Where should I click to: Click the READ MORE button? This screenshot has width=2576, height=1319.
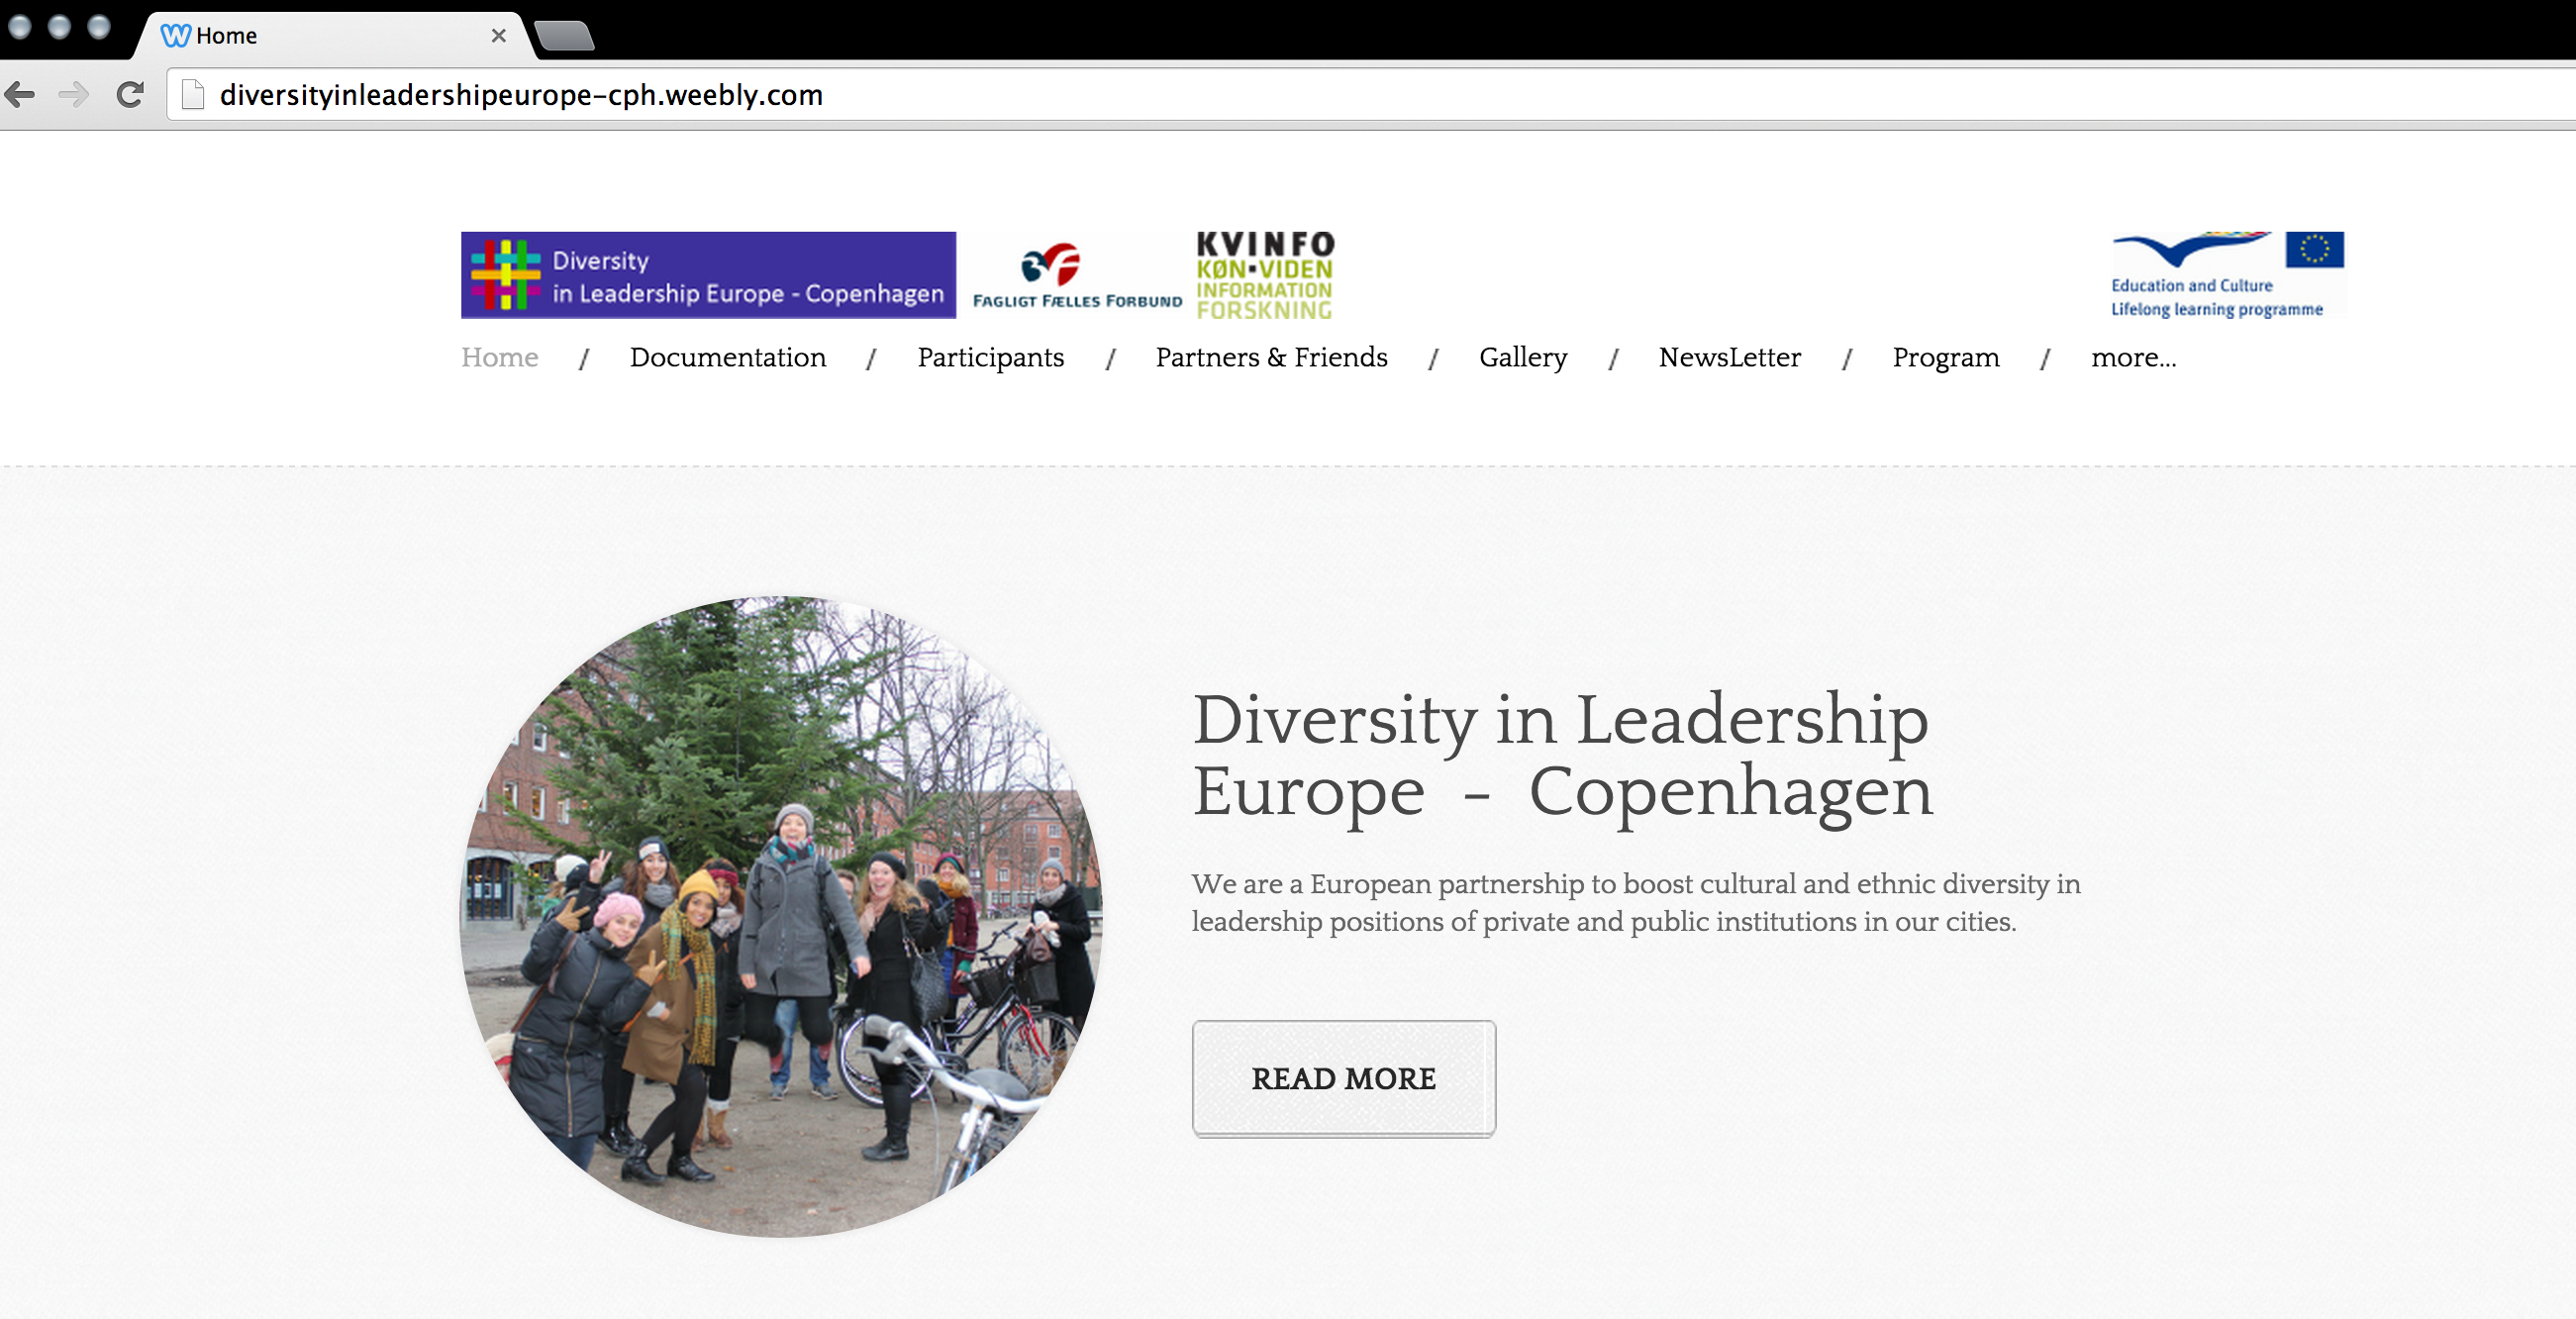click(1343, 1078)
